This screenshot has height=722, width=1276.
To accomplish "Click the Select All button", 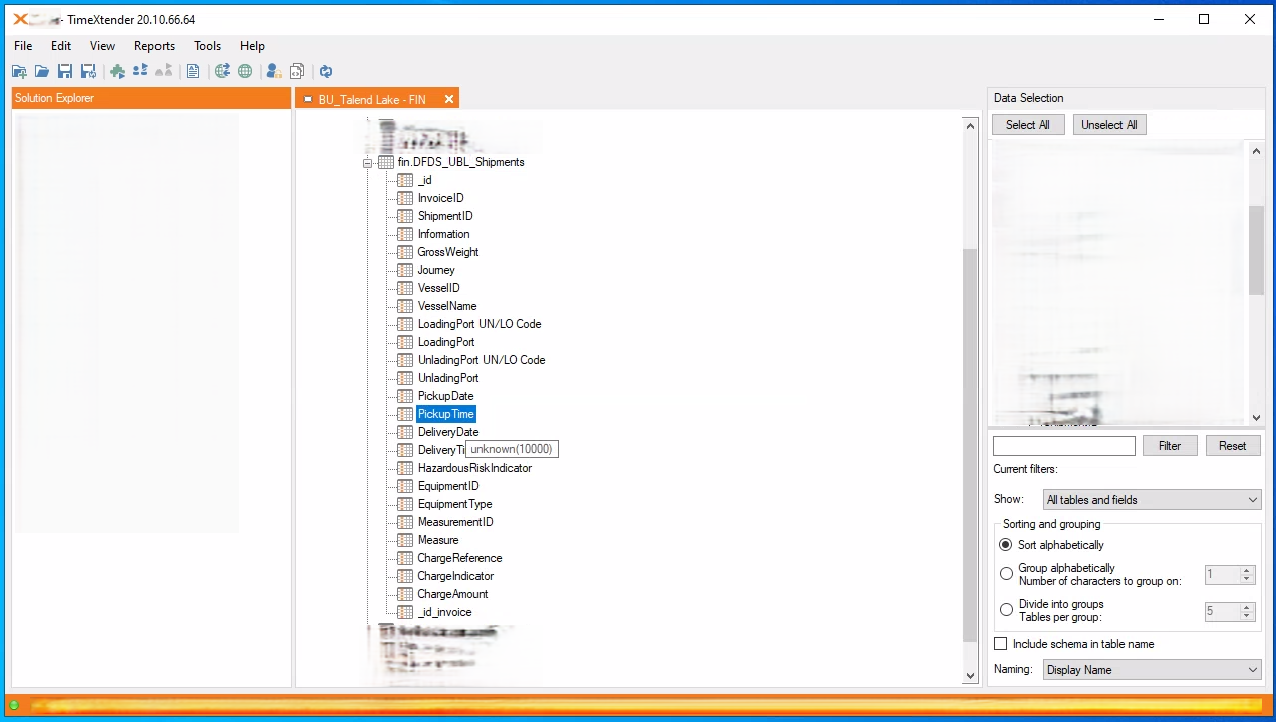I will (1028, 125).
